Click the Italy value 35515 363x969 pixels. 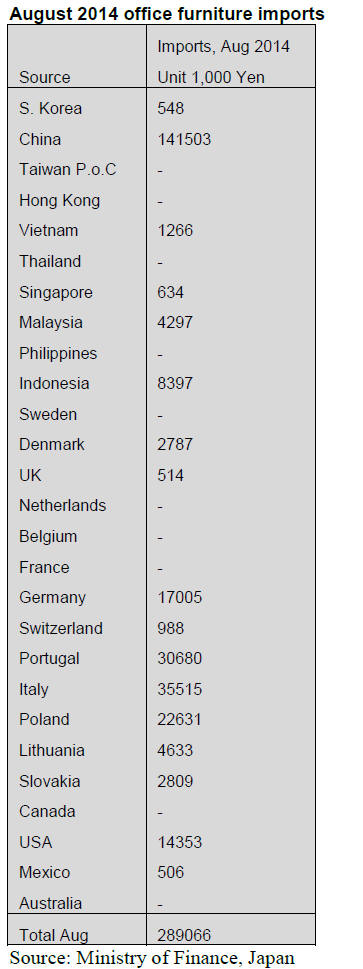[x=179, y=689]
